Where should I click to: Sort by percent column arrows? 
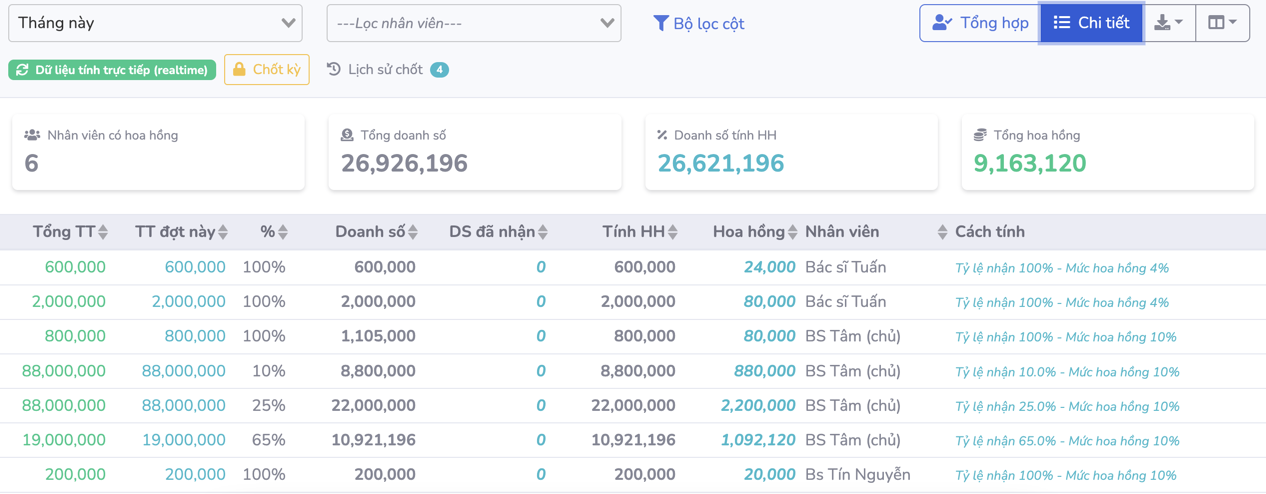coord(283,232)
